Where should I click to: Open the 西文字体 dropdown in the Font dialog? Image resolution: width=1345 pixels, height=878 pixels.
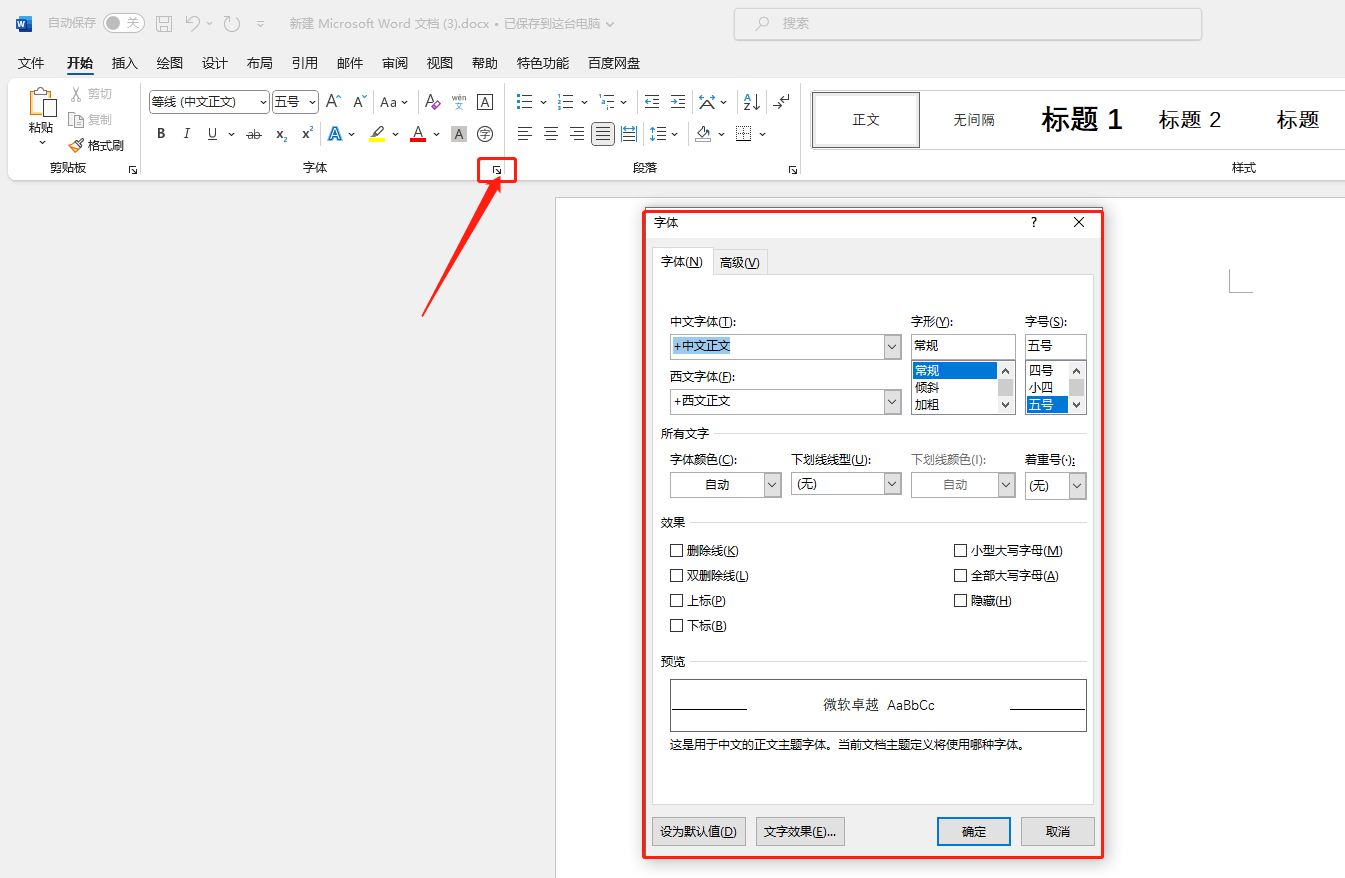tap(893, 401)
